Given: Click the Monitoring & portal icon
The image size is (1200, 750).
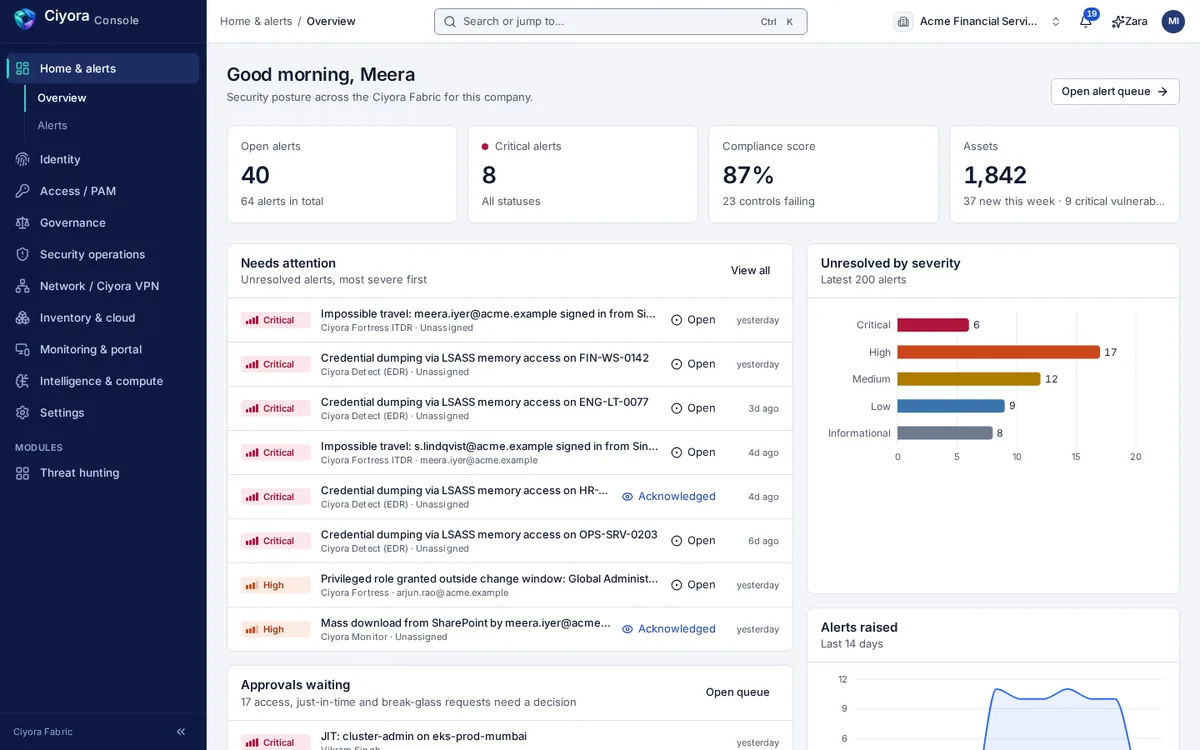Looking at the screenshot, I should 22,349.
